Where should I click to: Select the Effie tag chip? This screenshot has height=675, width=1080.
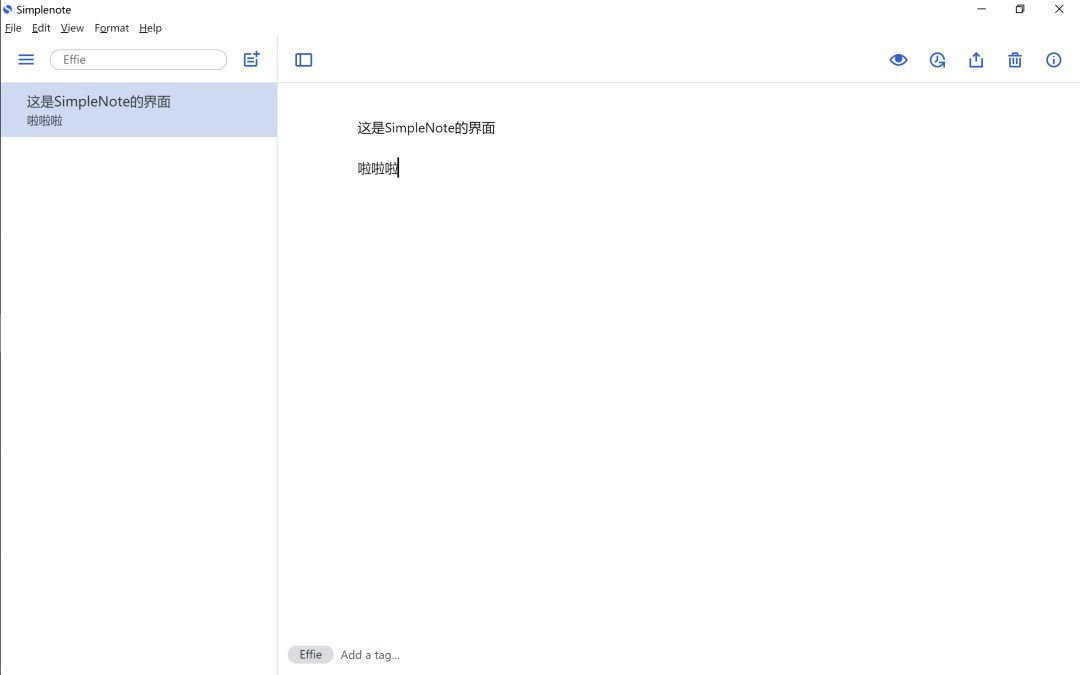click(x=311, y=654)
